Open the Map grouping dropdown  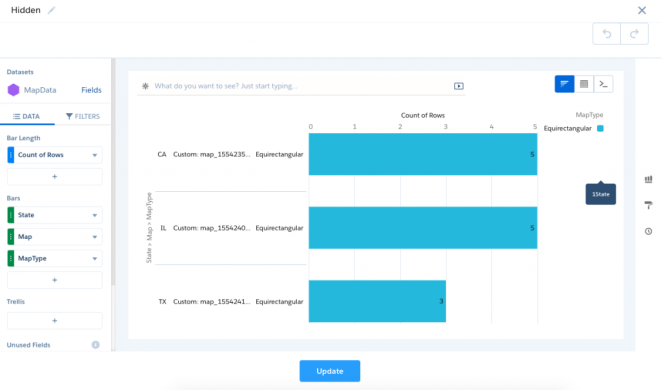coord(94,237)
